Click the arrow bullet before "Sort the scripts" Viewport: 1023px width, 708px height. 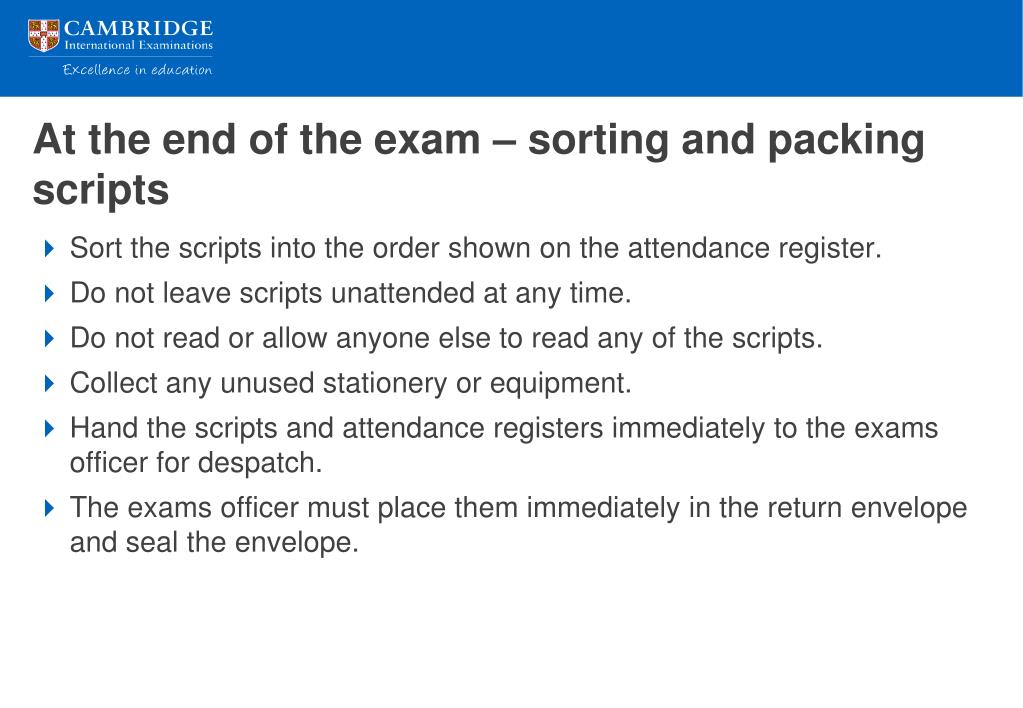50,249
